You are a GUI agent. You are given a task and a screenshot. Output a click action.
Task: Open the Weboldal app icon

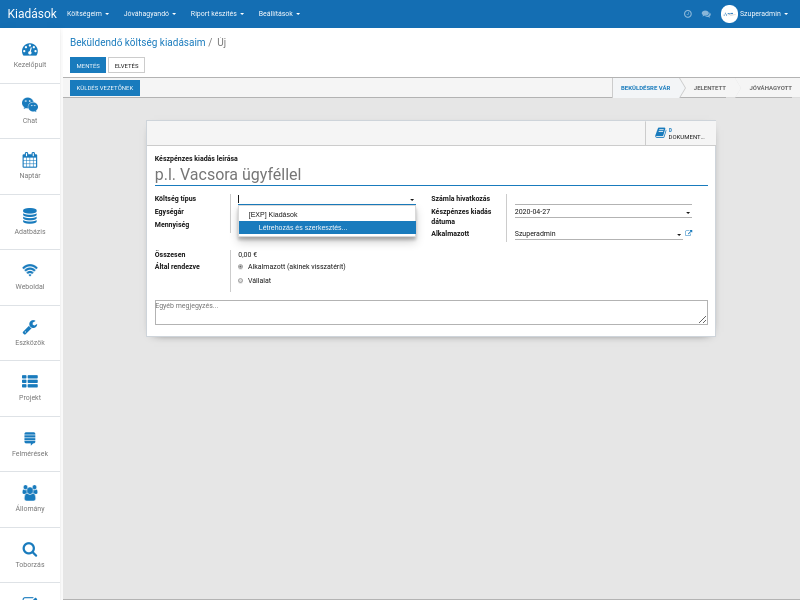pyautogui.click(x=30, y=270)
